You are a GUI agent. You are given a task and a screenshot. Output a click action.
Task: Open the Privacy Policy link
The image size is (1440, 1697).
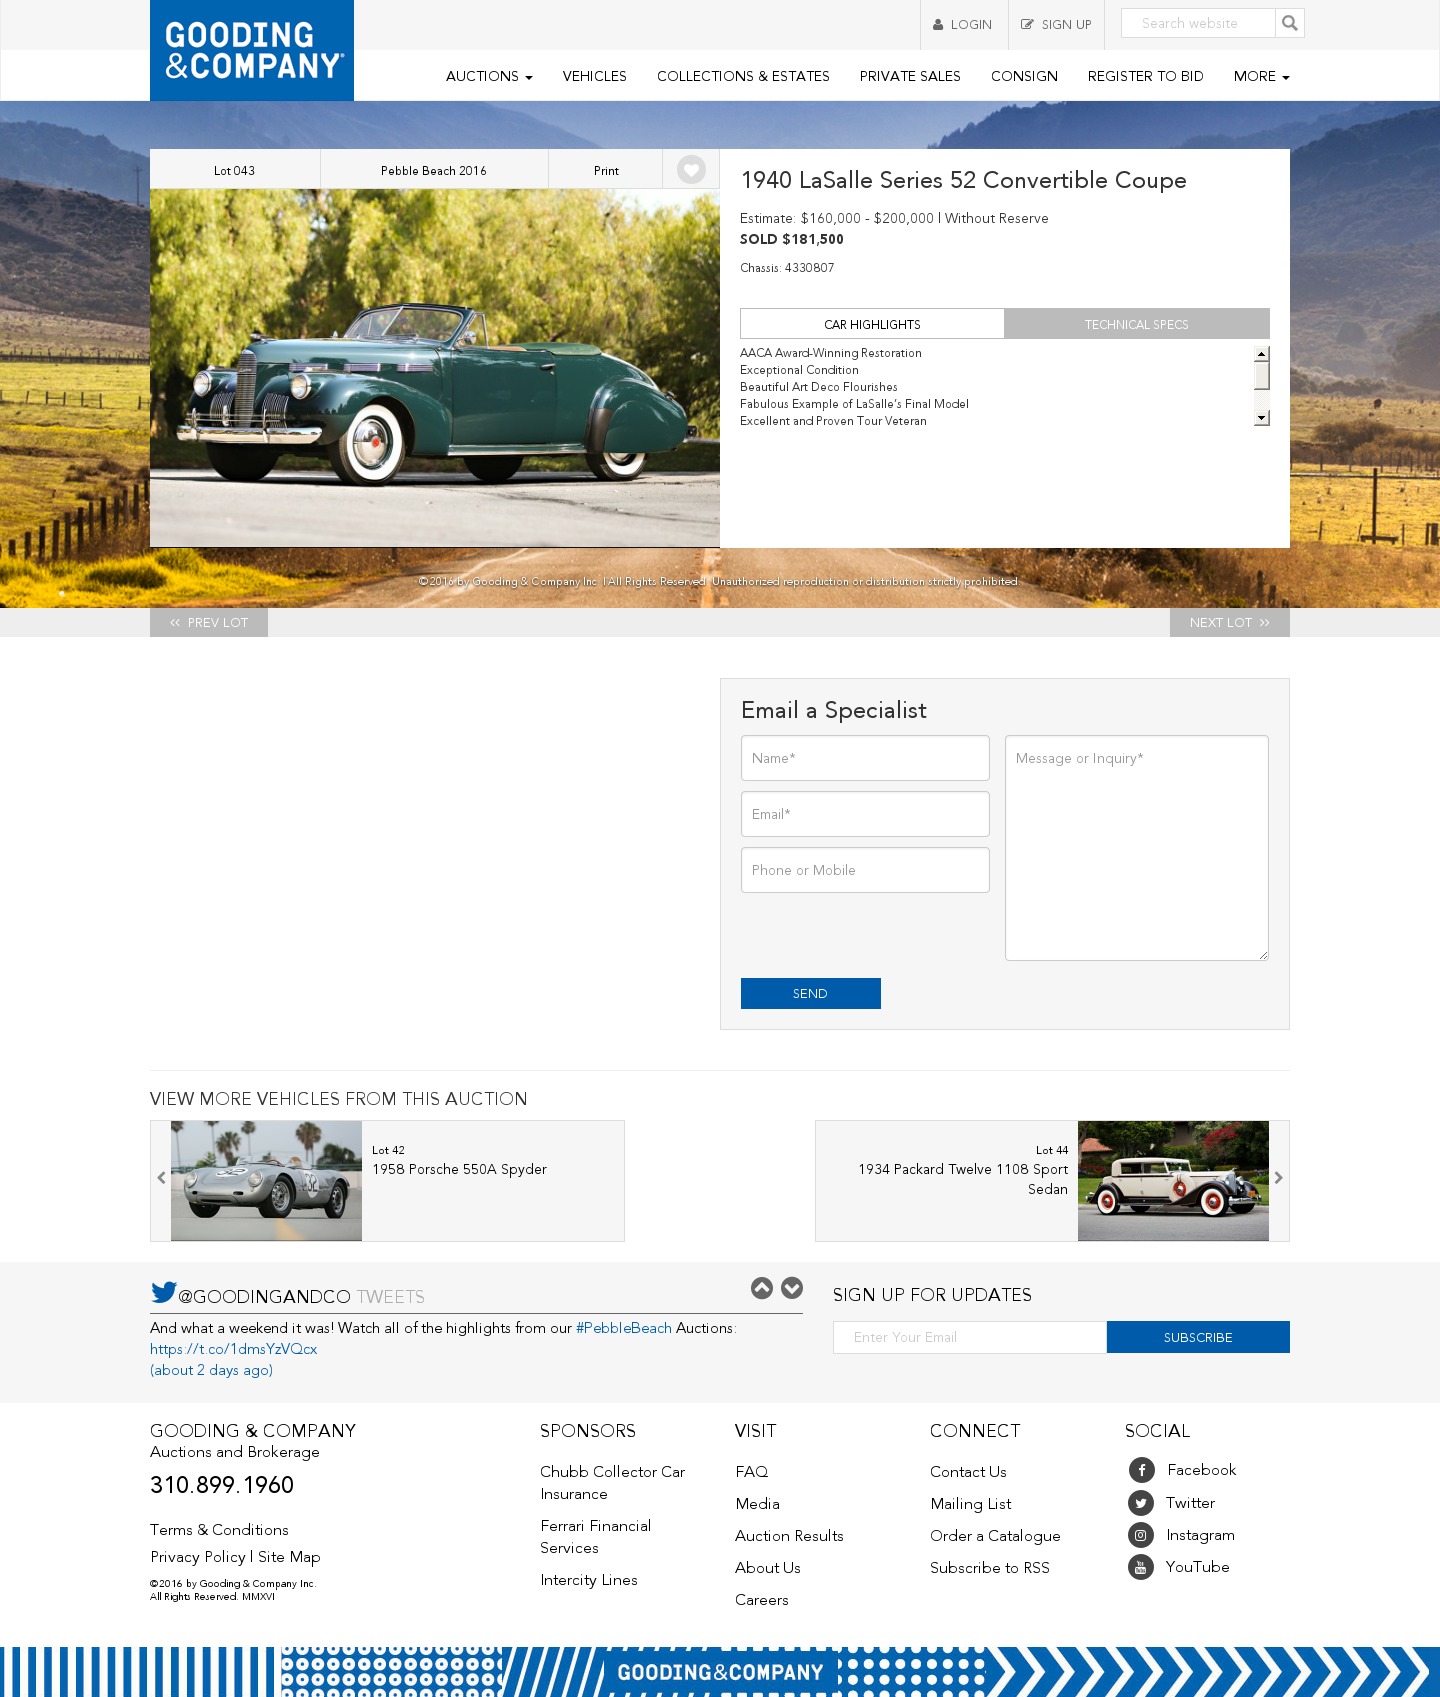(198, 1557)
